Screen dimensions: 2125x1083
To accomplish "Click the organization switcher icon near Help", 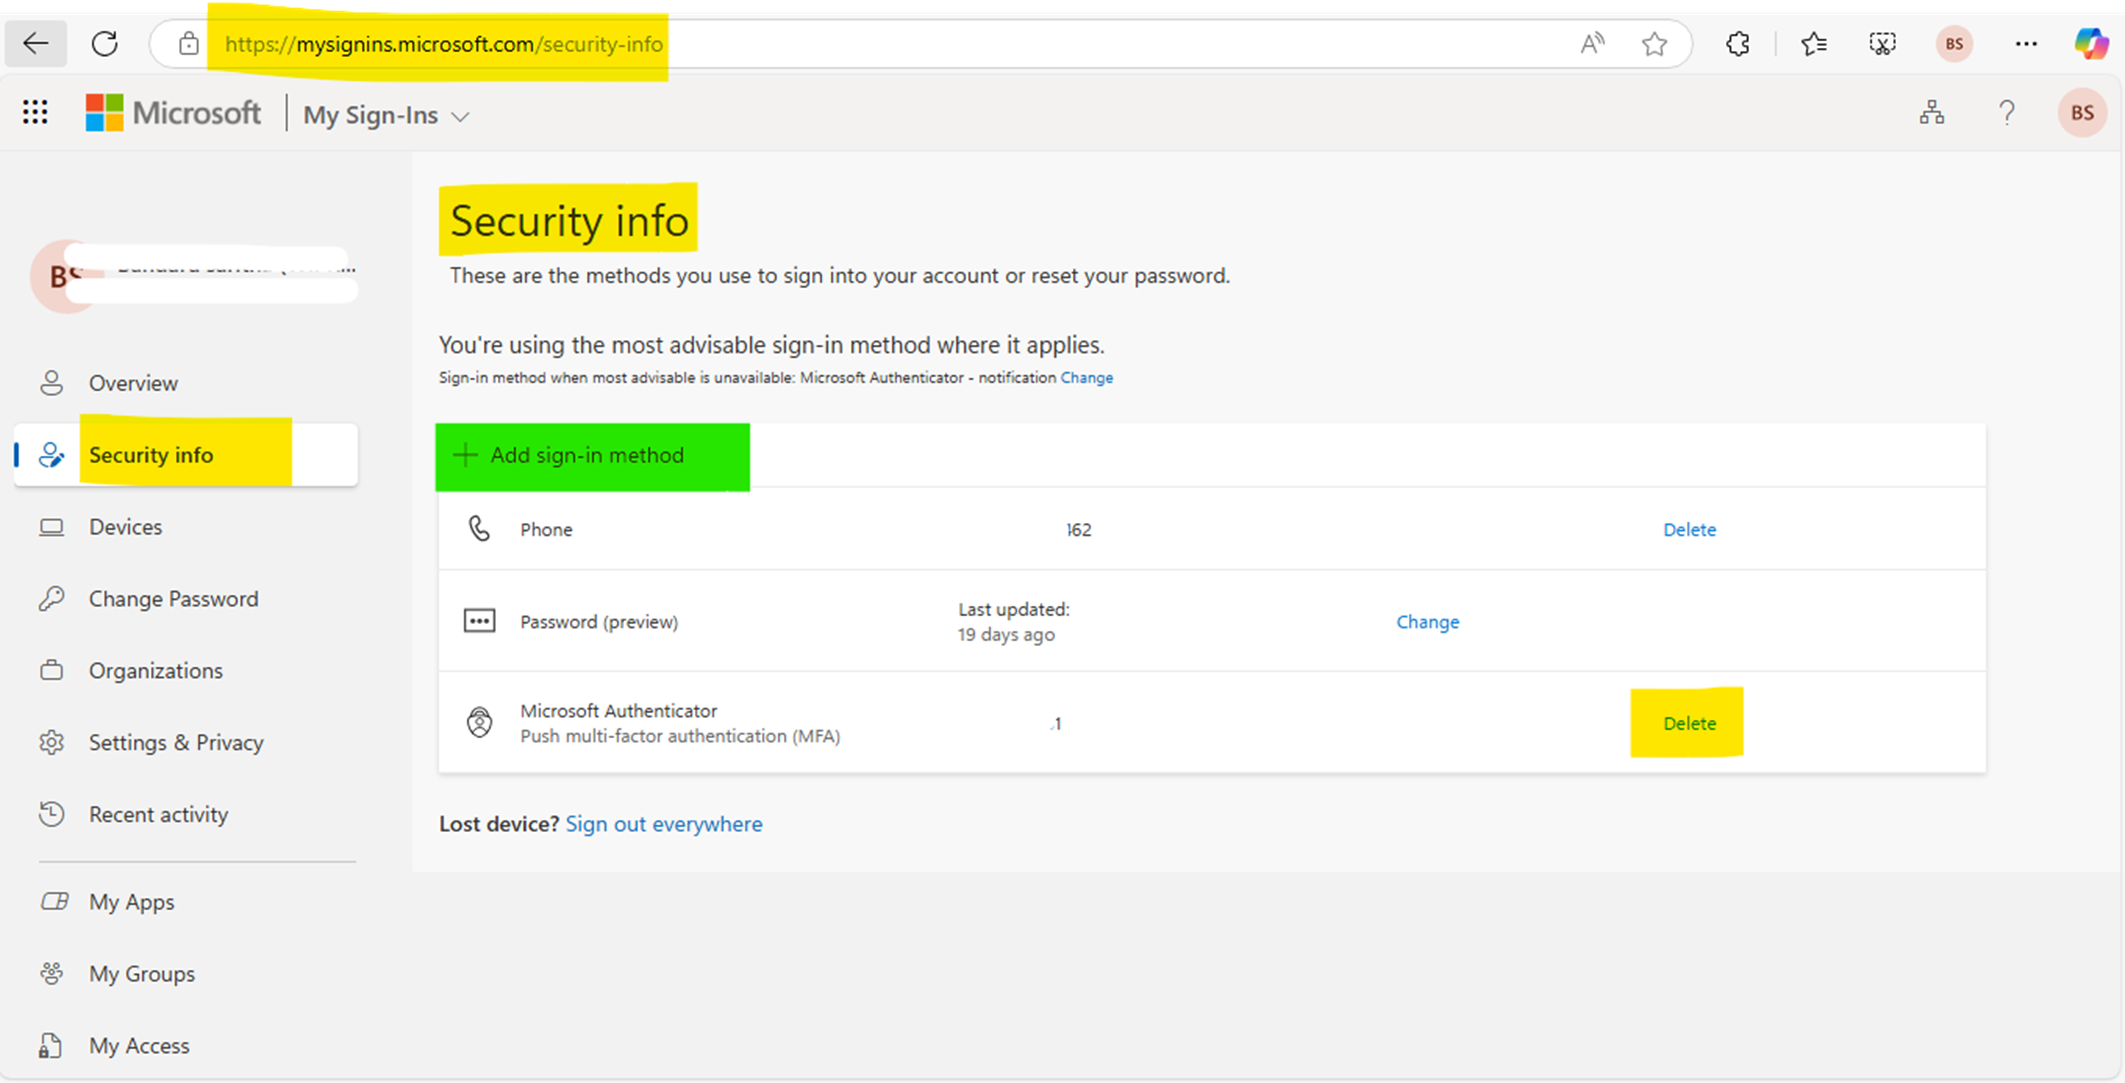I will point(1932,112).
